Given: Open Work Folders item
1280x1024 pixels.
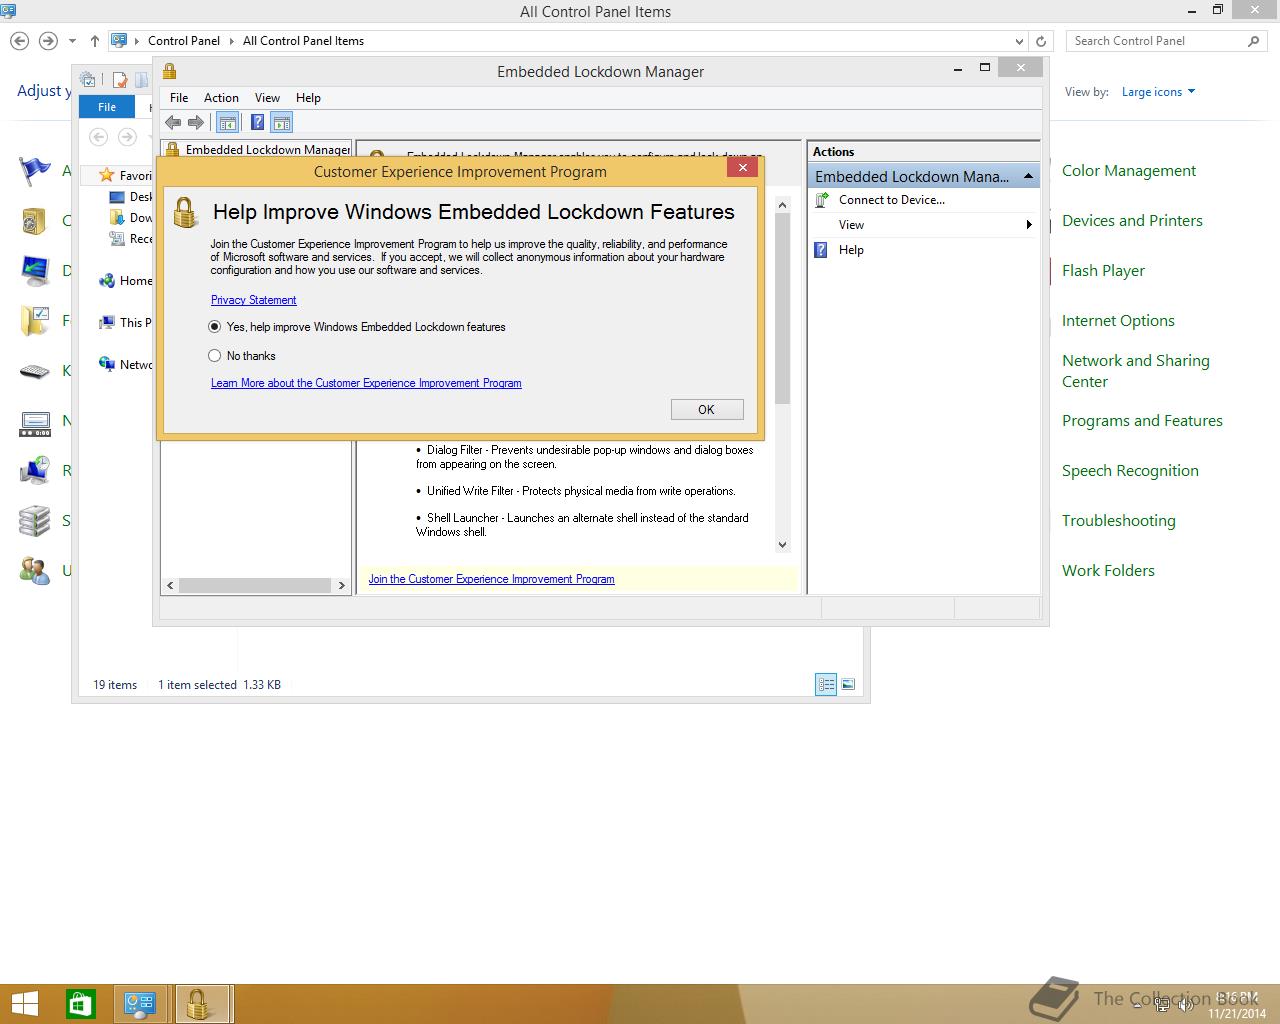Looking at the screenshot, I should (x=1108, y=571).
